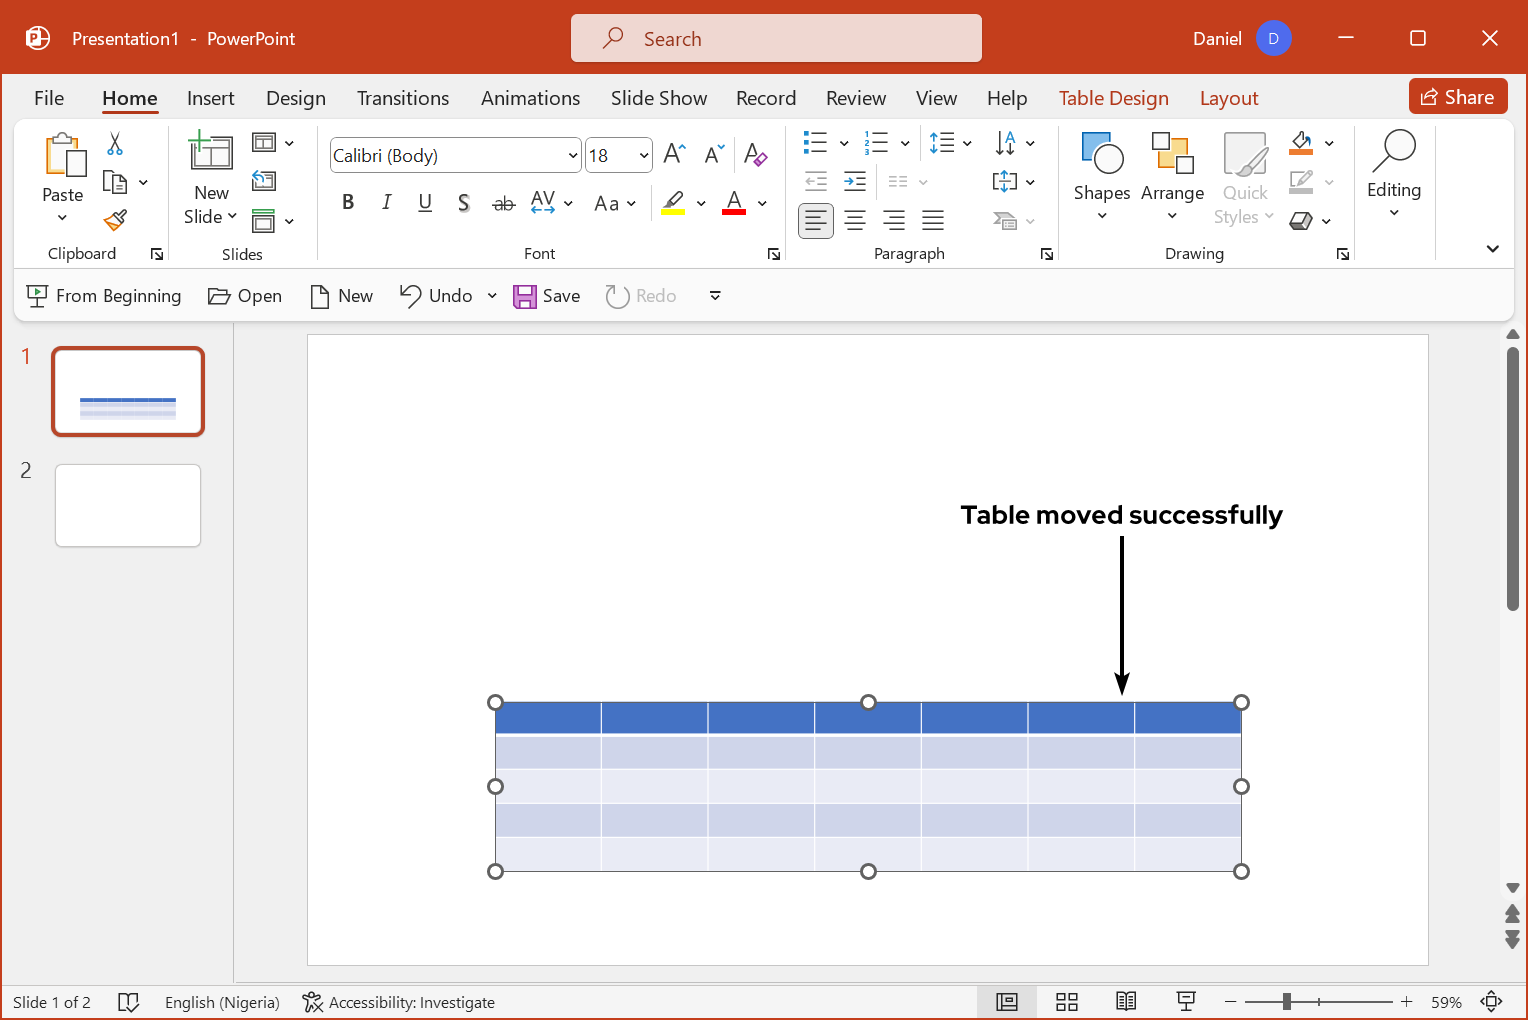Click the Cut scissors icon
This screenshot has width=1528, height=1020.
click(115, 144)
